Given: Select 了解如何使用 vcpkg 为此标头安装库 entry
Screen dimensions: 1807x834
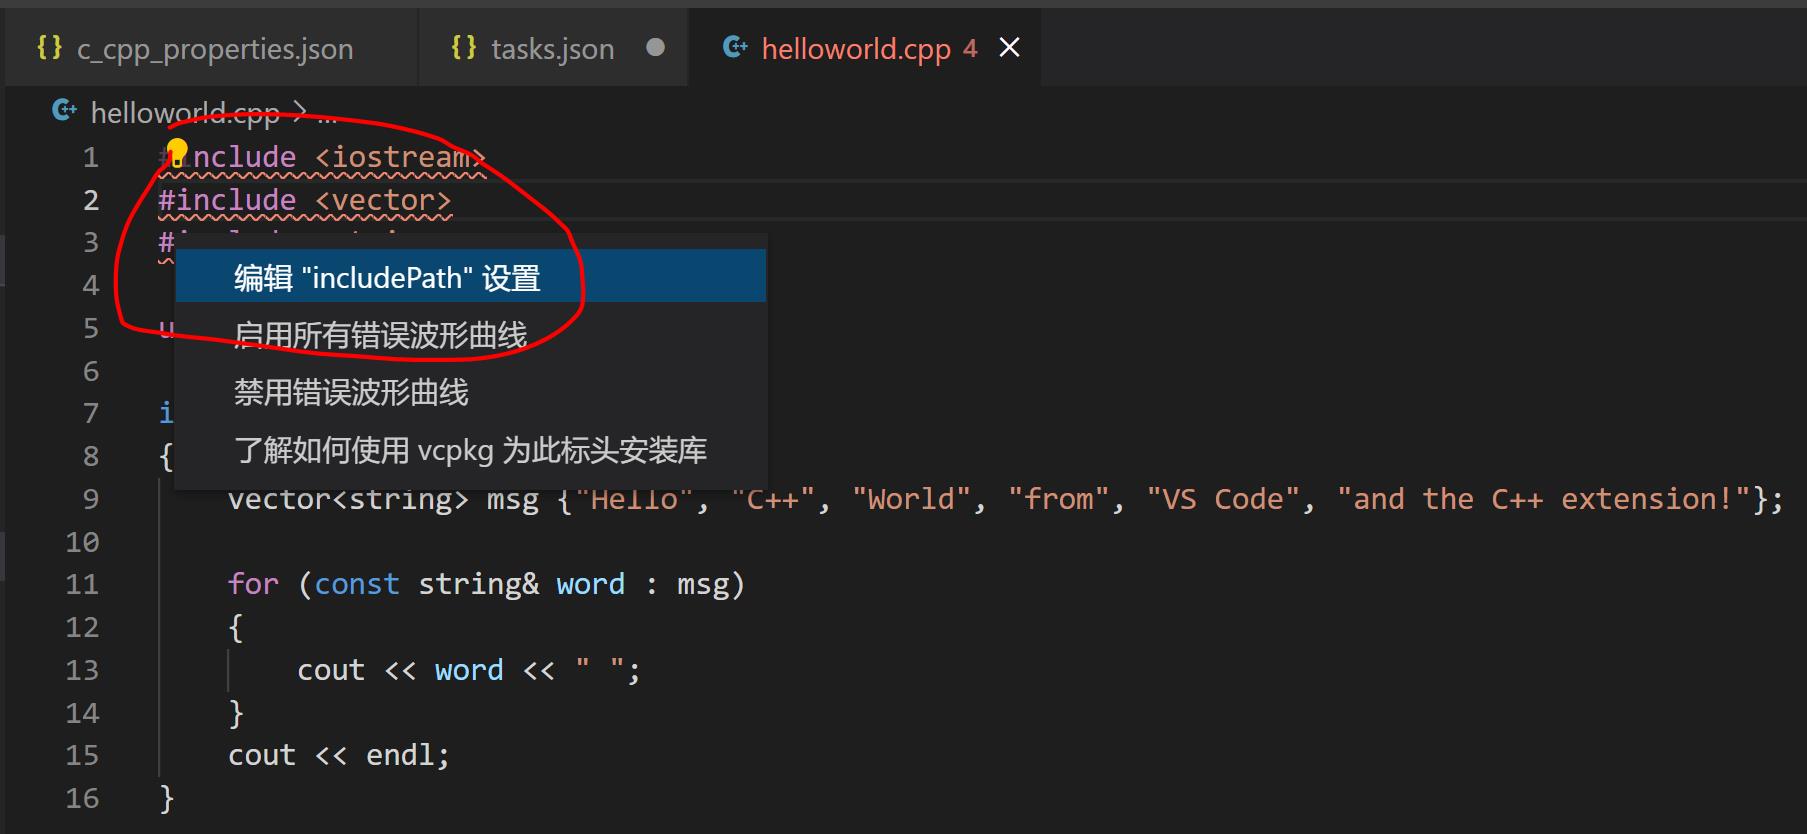Looking at the screenshot, I should (x=471, y=450).
